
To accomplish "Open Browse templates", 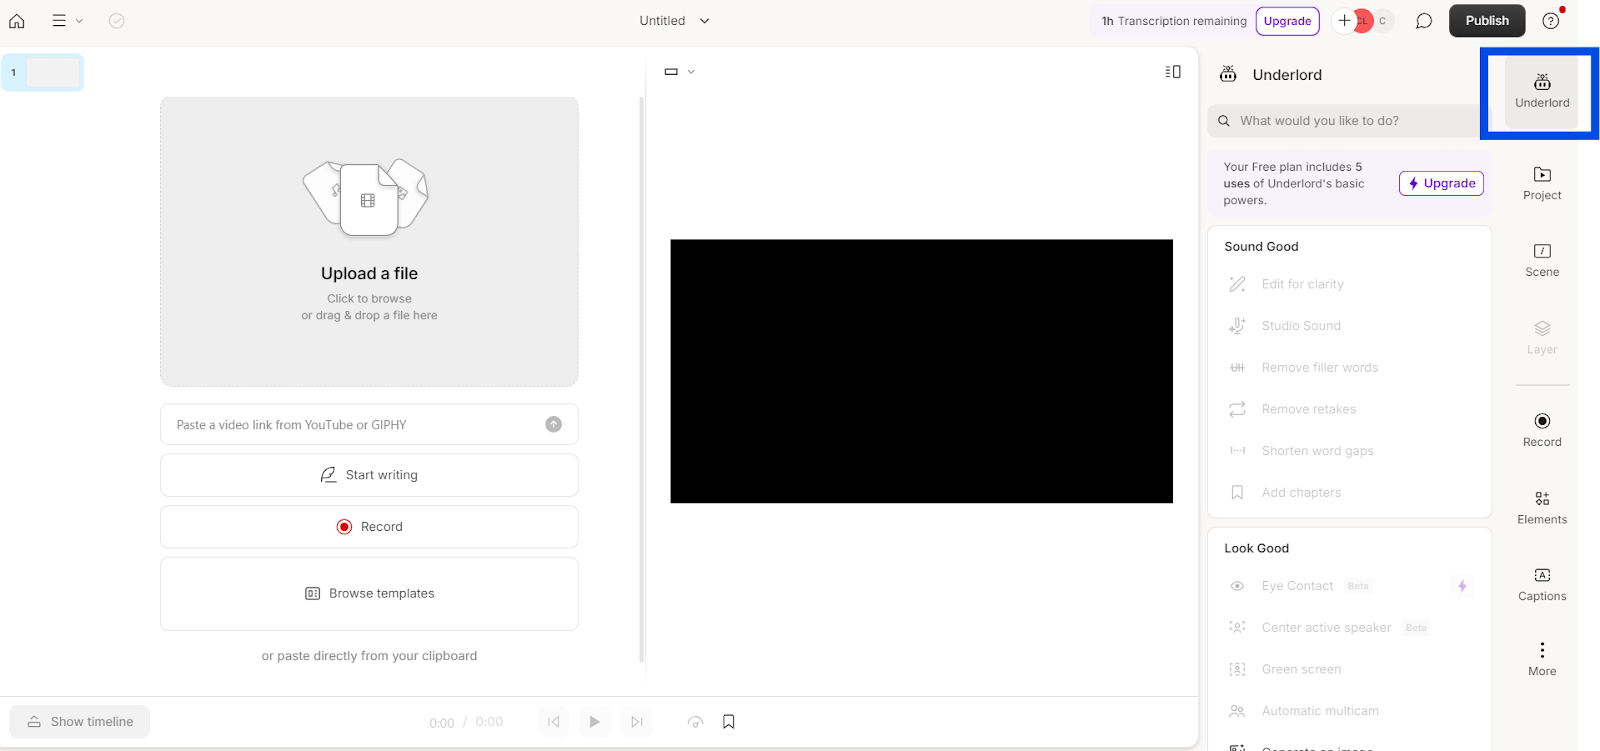I will (369, 594).
